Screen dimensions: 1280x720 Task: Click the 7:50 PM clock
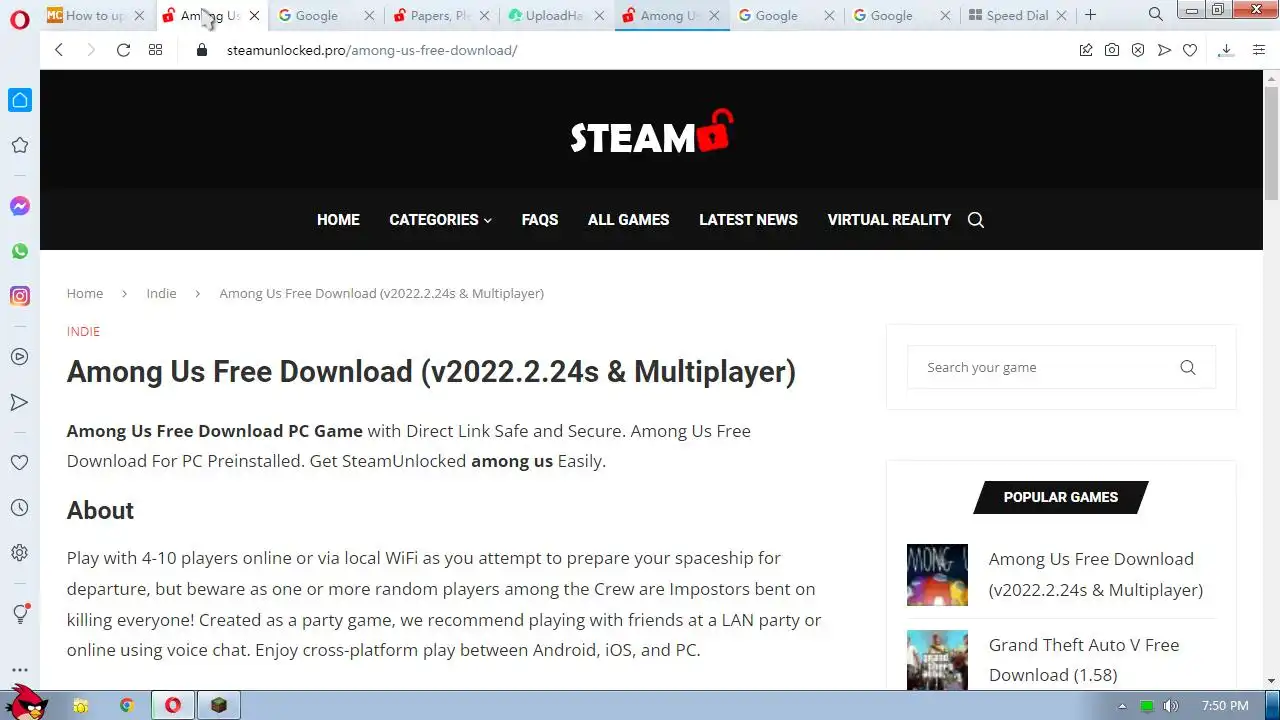(1225, 706)
